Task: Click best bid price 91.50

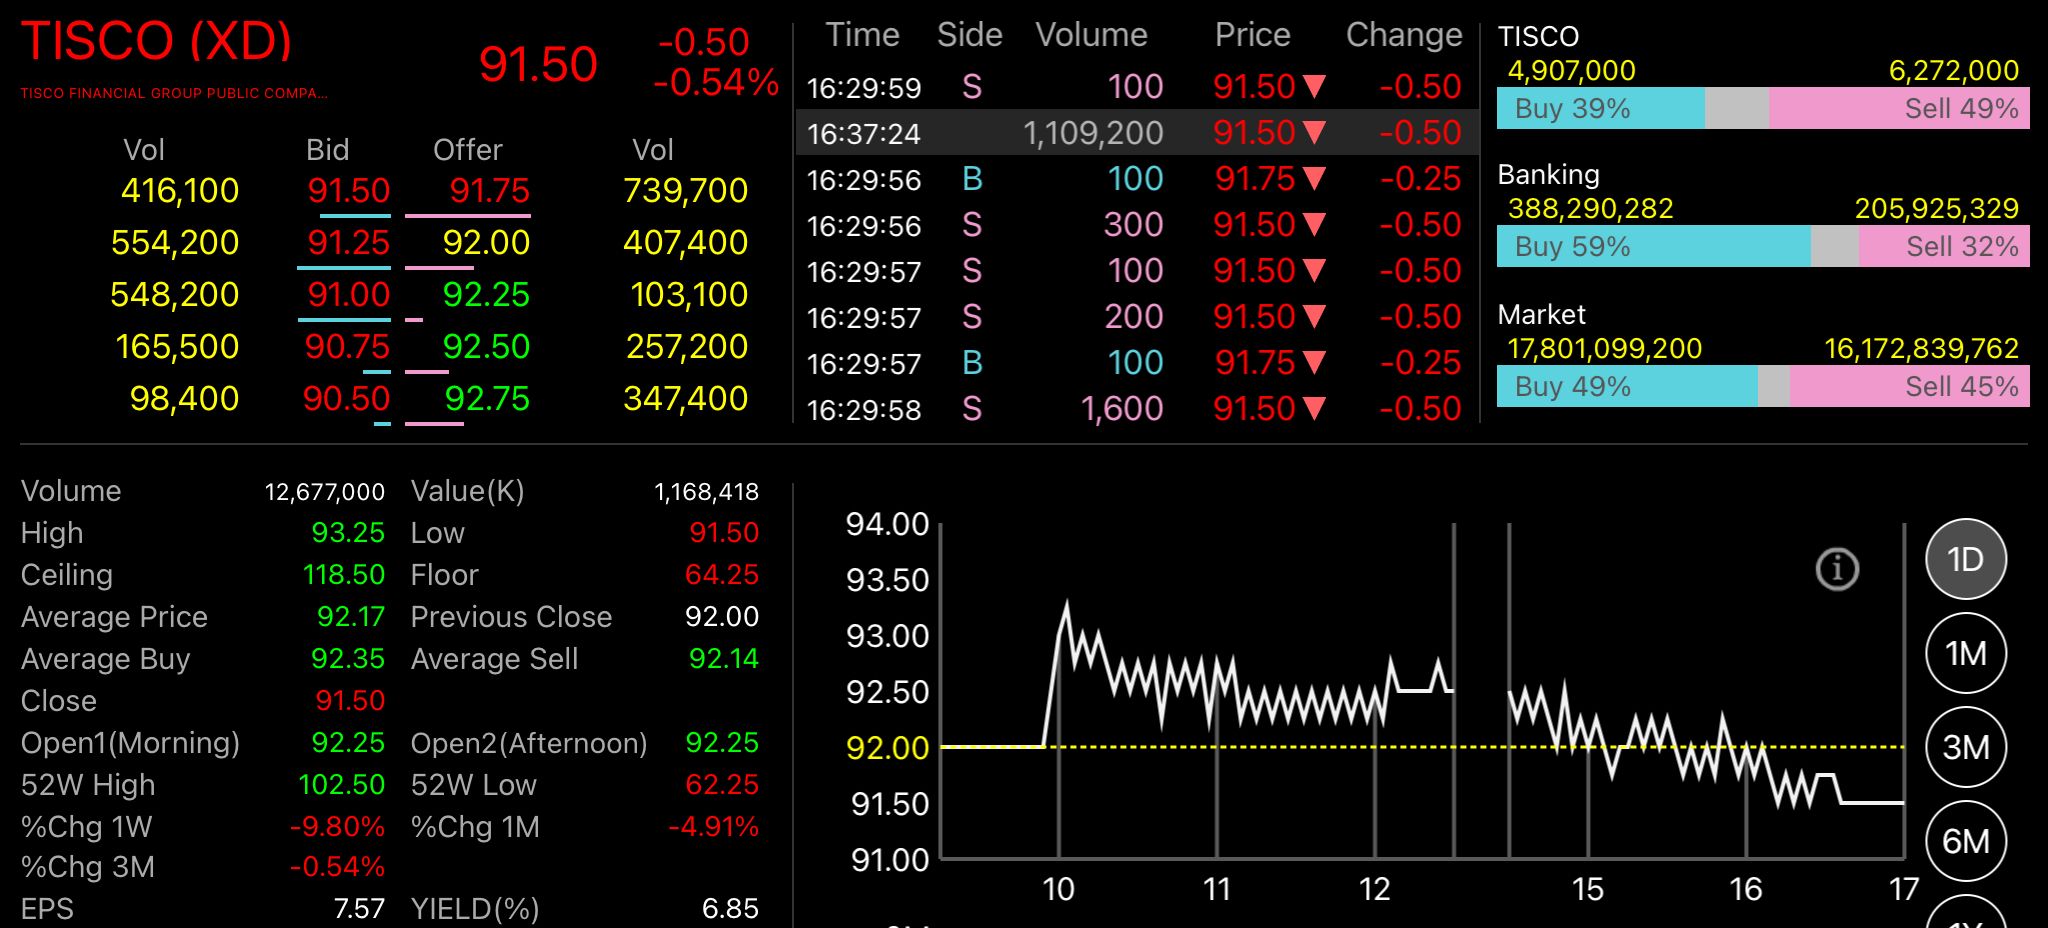Action: pos(349,190)
